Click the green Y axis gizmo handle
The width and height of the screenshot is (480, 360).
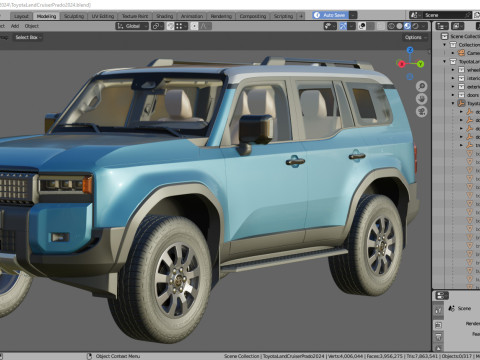[420, 64]
